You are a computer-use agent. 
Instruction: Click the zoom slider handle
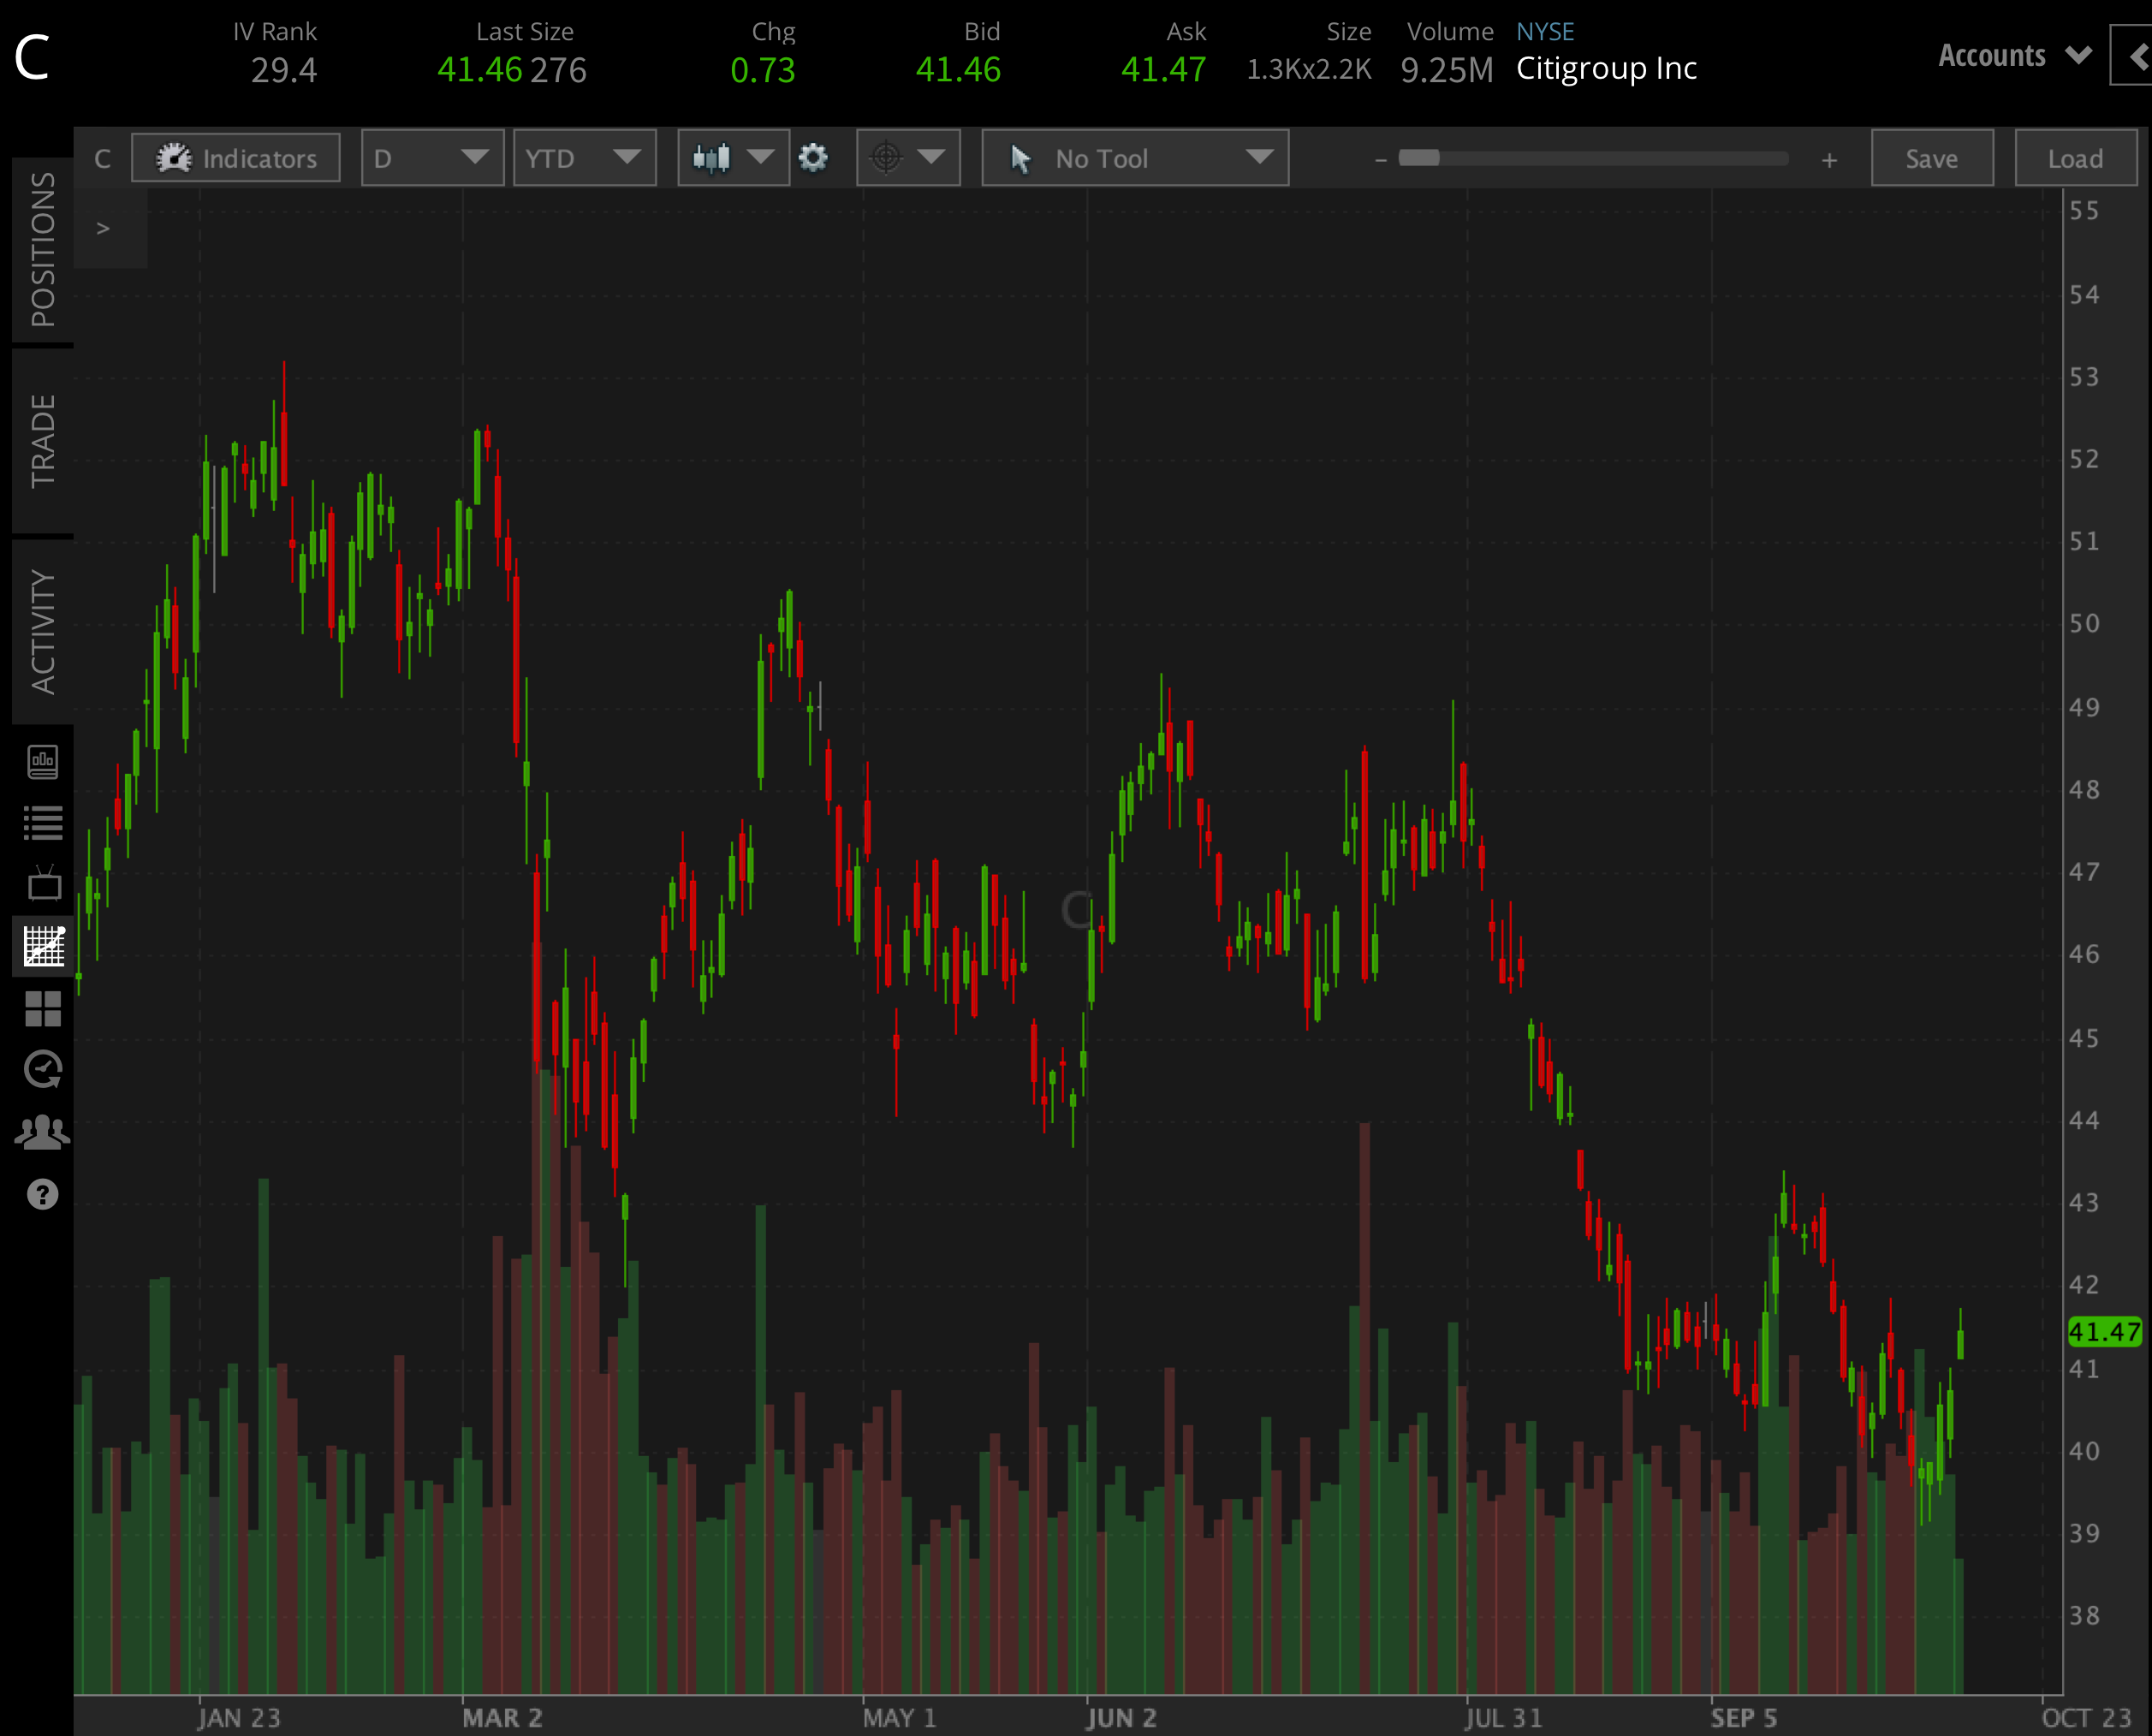[x=1418, y=158]
